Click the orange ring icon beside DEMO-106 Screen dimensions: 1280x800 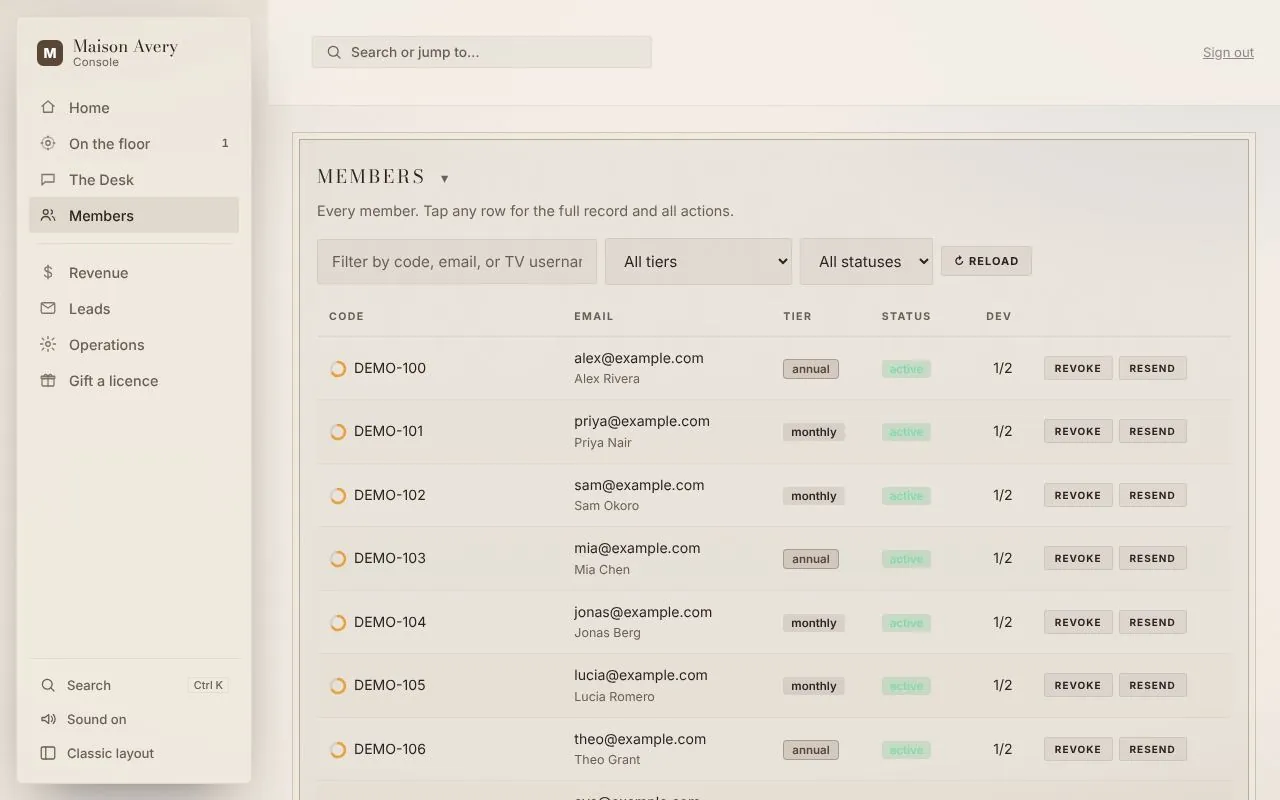(x=338, y=749)
